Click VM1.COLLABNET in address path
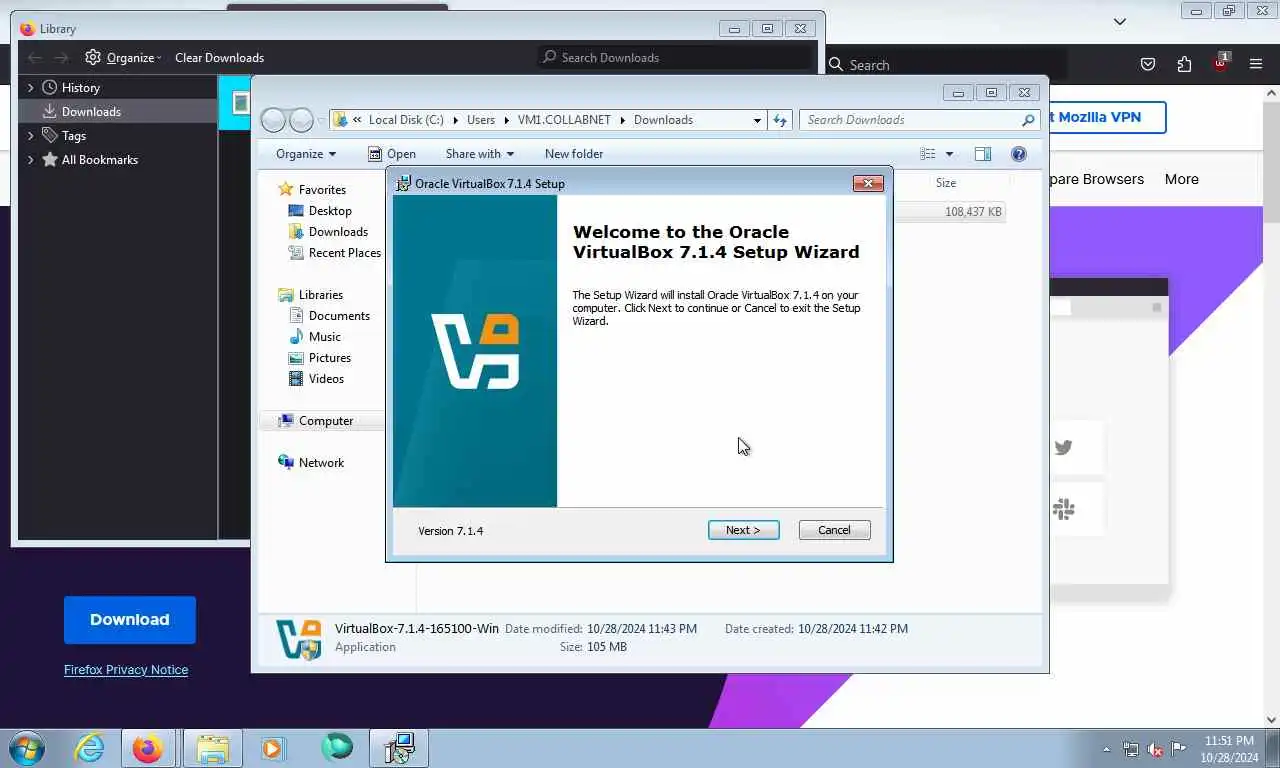The width and height of the screenshot is (1280, 768). click(564, 119)
